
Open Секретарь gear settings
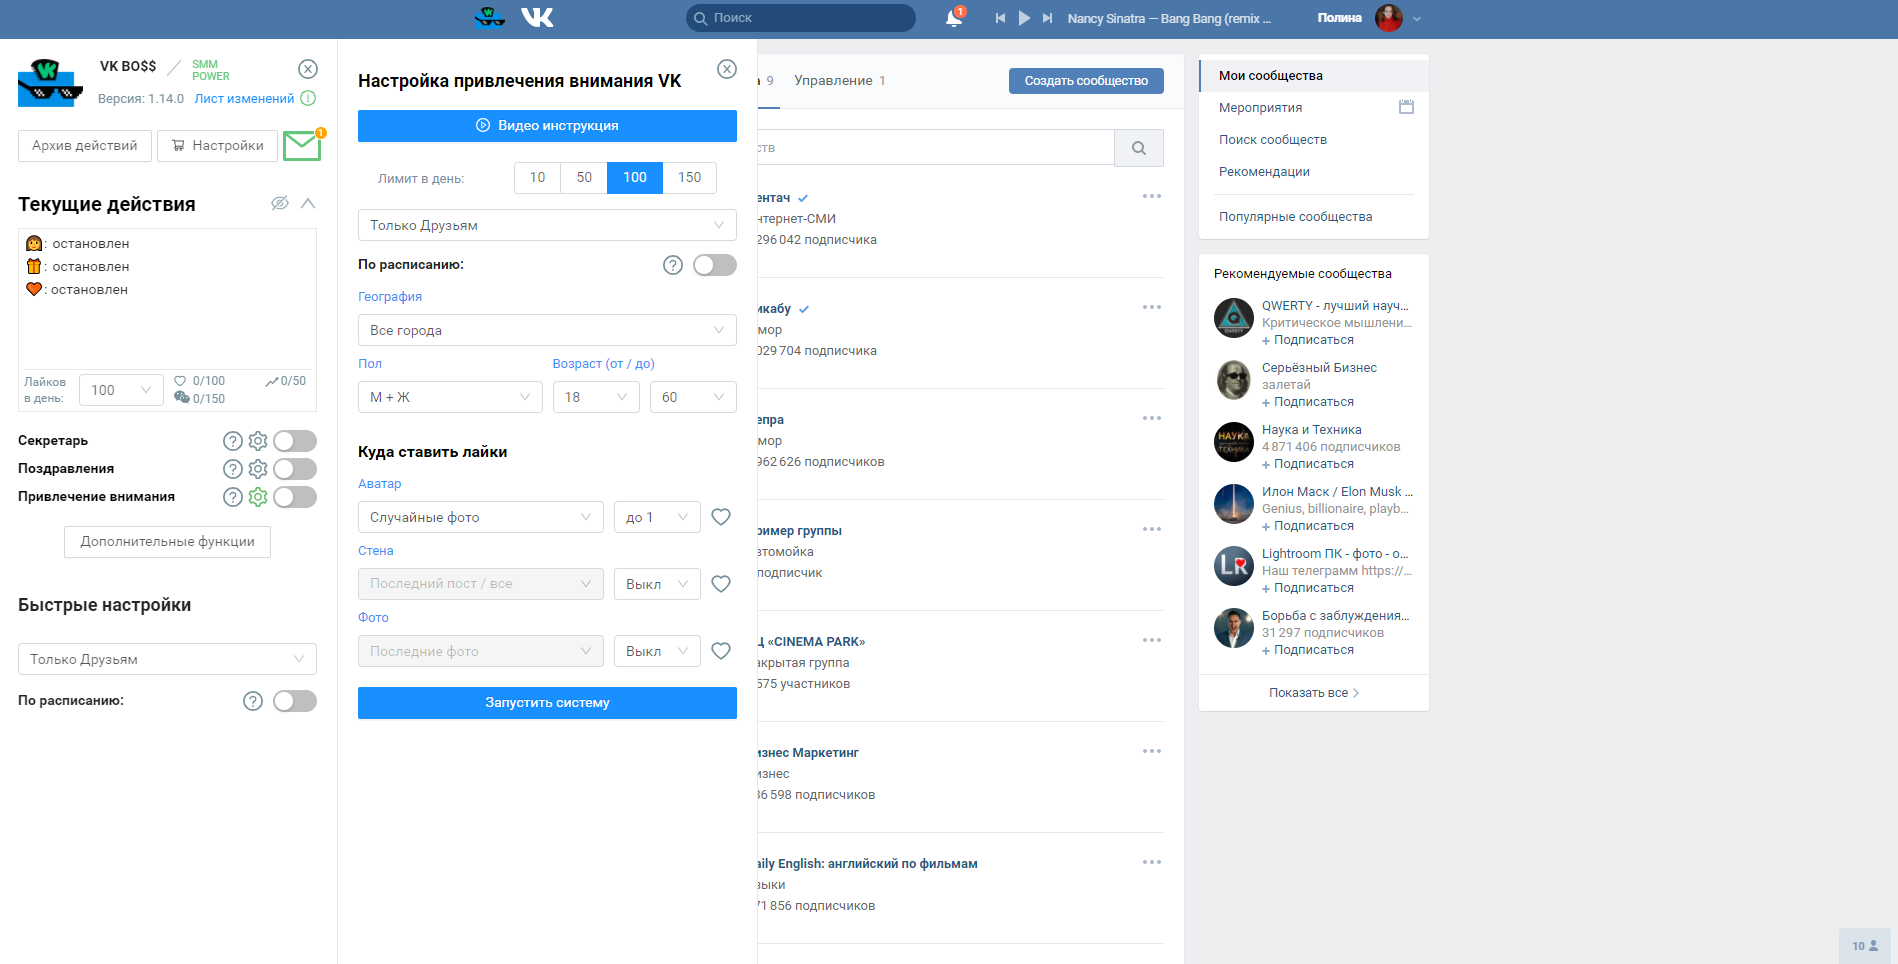[258, 441]
